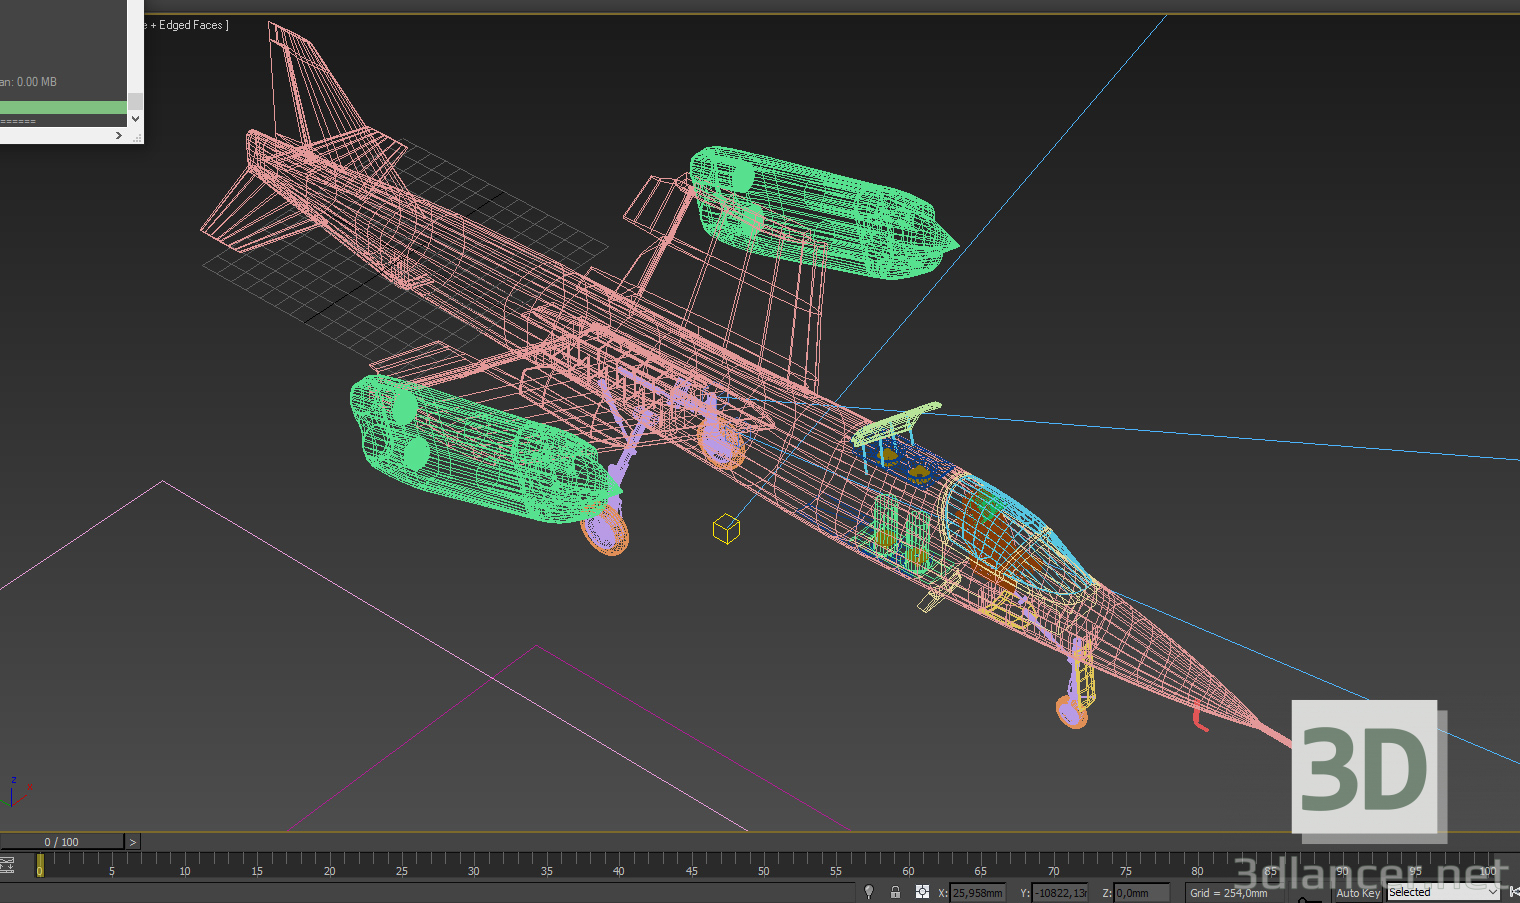The image size is (1520, 903).
Task: Click the 0 / 100 time slider
Action: tap(62, 842)
